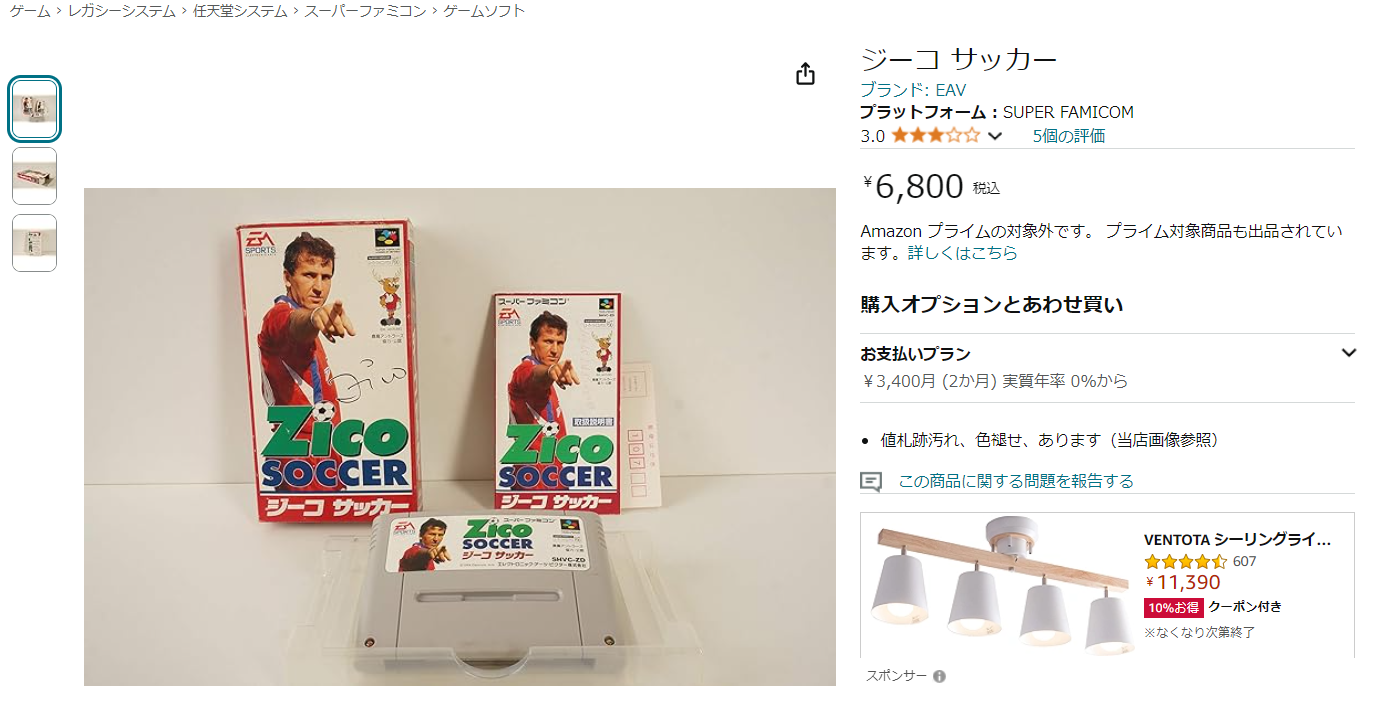Go to 任天堂システム breadcrumb
The width and height of the screenshot is (1376, 703).
pyautogui.click(x=240, y=11)
